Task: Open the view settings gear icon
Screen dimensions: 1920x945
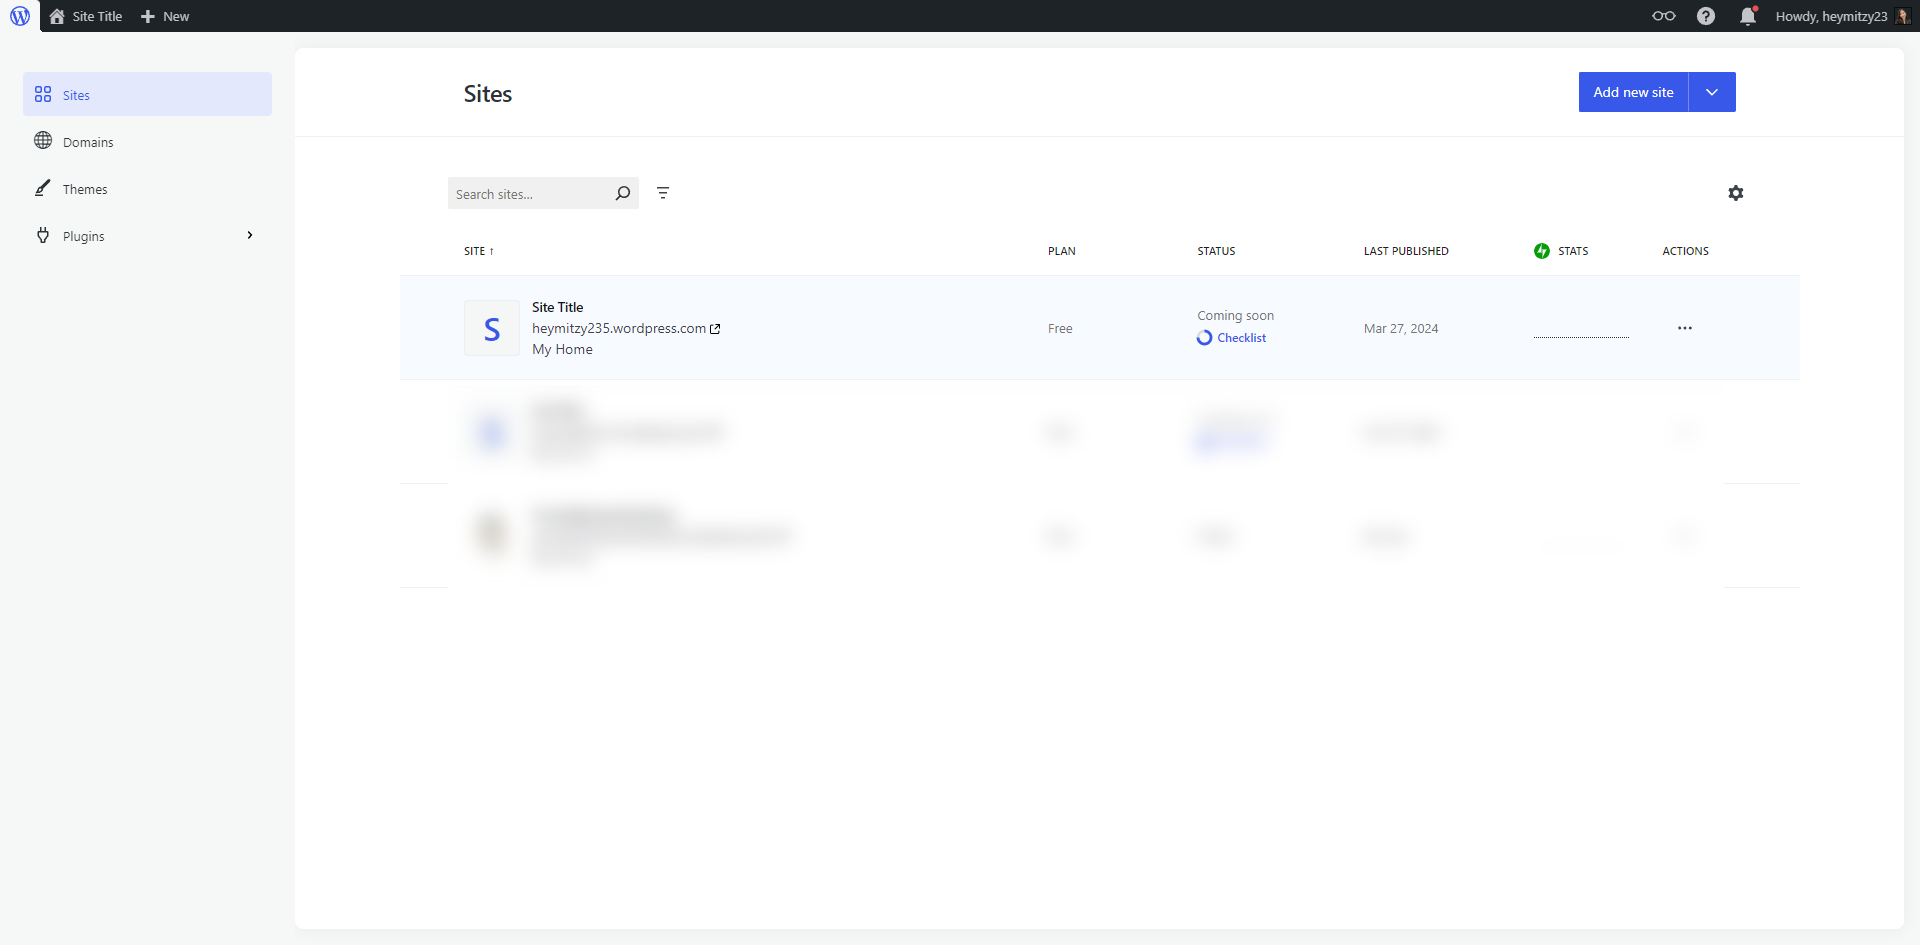Action: coord(1736,193)
